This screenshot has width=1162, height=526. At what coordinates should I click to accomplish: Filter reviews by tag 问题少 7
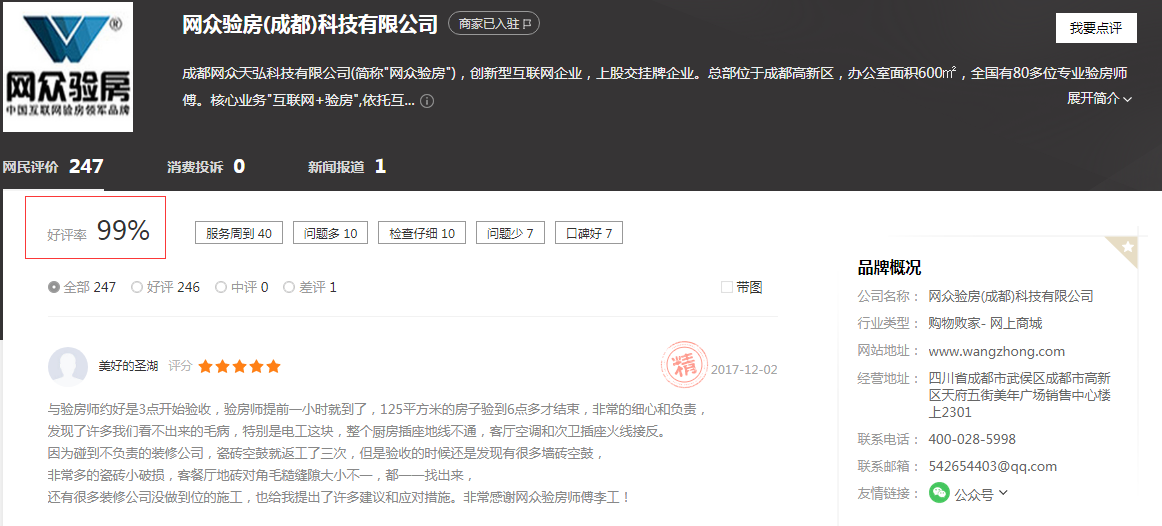click(x=511, y=233)
